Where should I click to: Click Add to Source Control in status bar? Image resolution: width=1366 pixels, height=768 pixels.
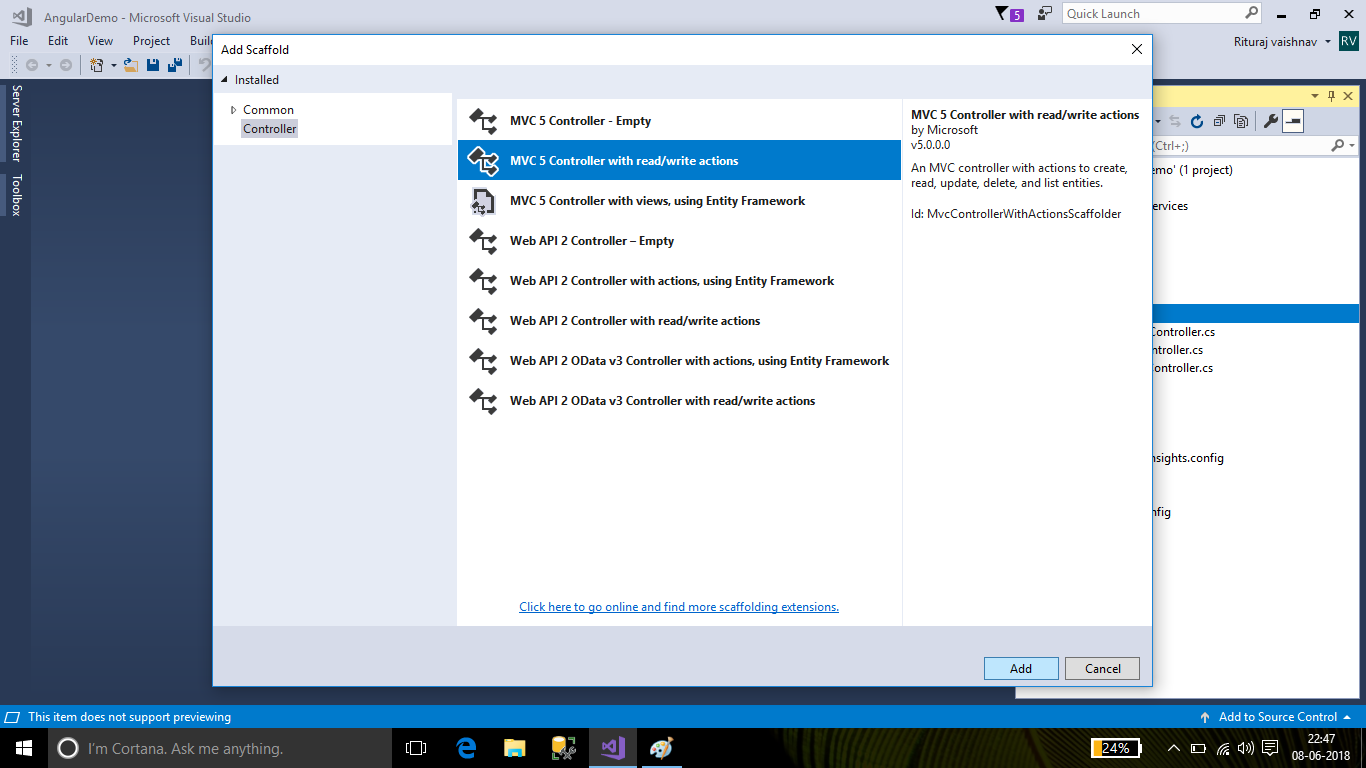click(1278, 717)
